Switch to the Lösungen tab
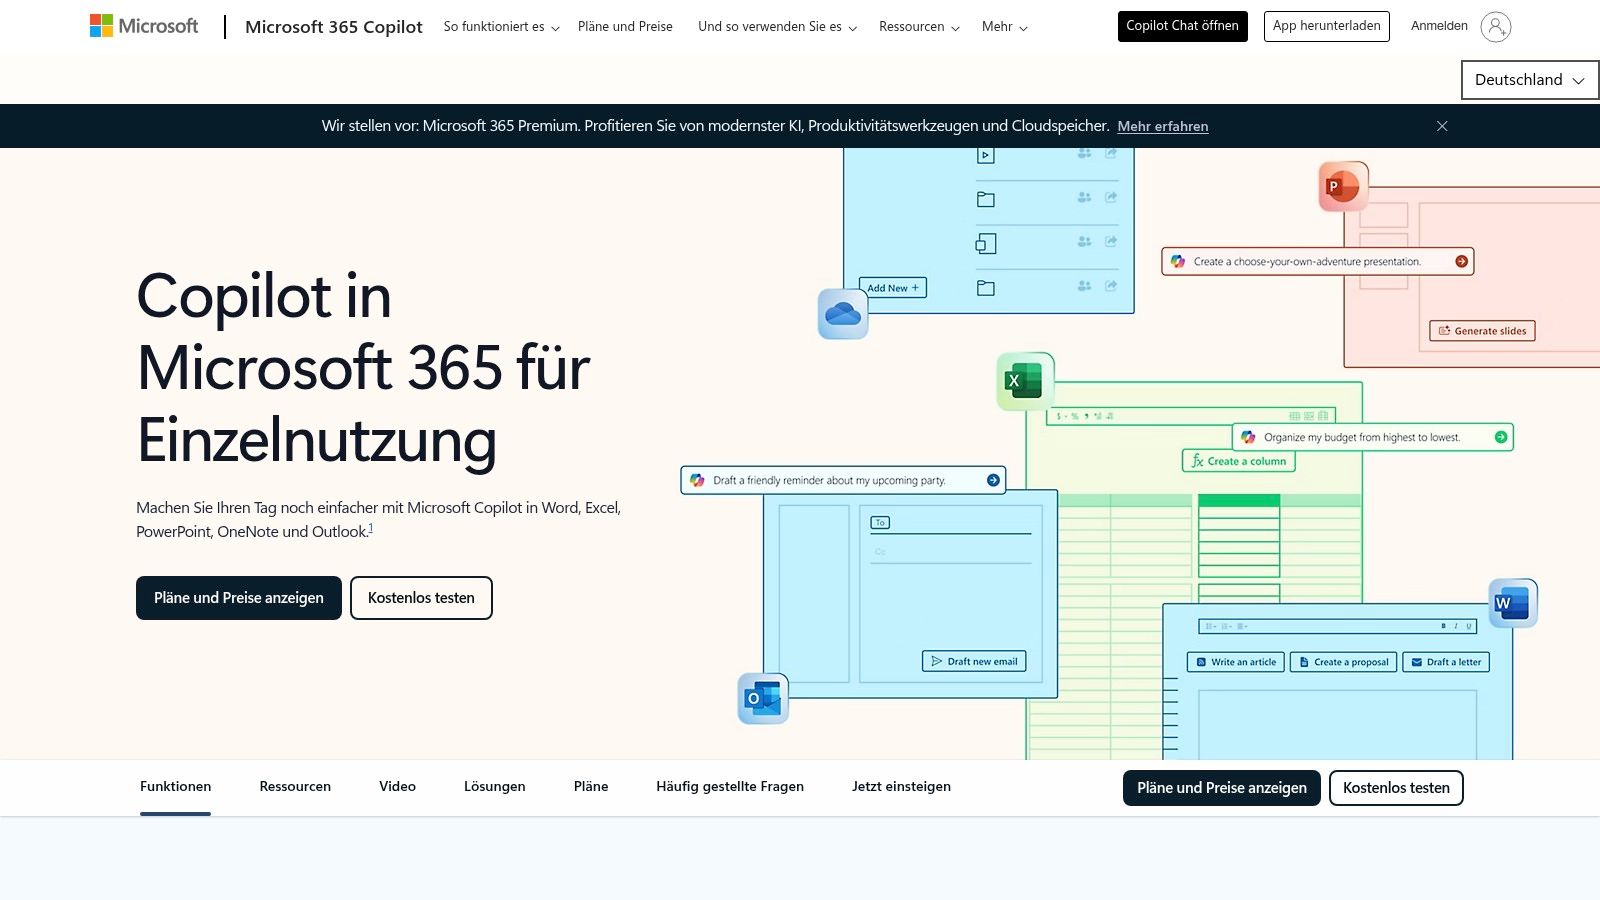 [494, 786]
